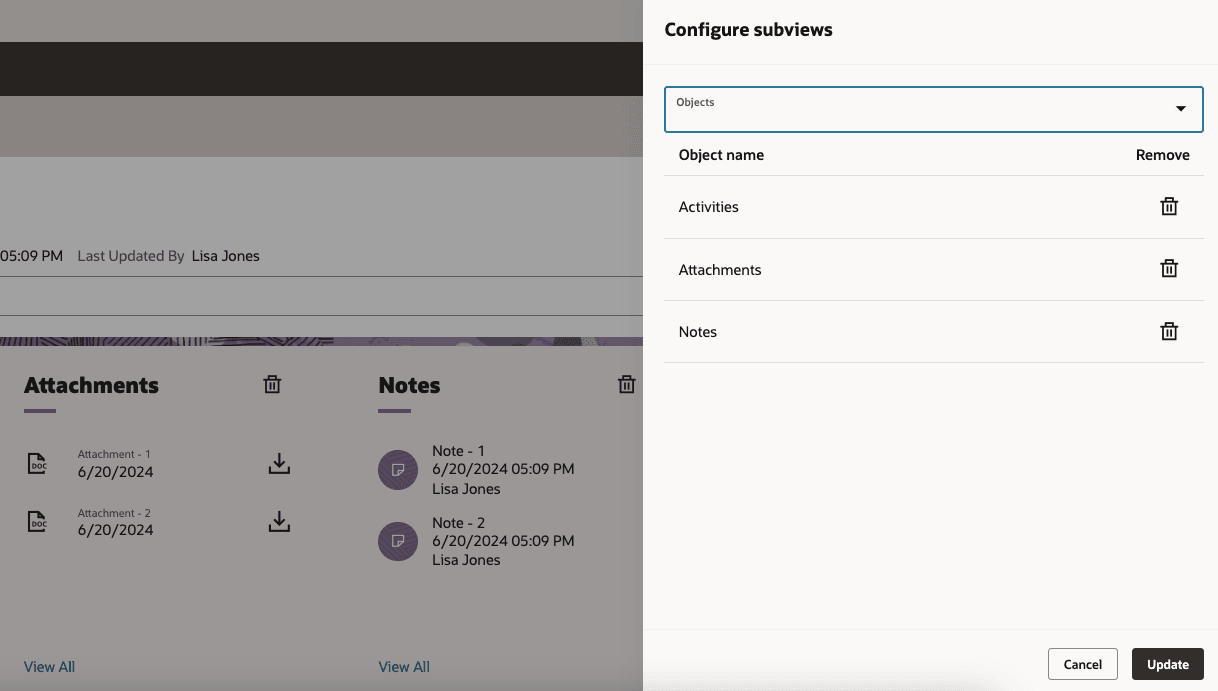Remove the Attachments subview using its trash icon
The height and width of the screenshot is (691, 1218).
(x=1169, y=268)
